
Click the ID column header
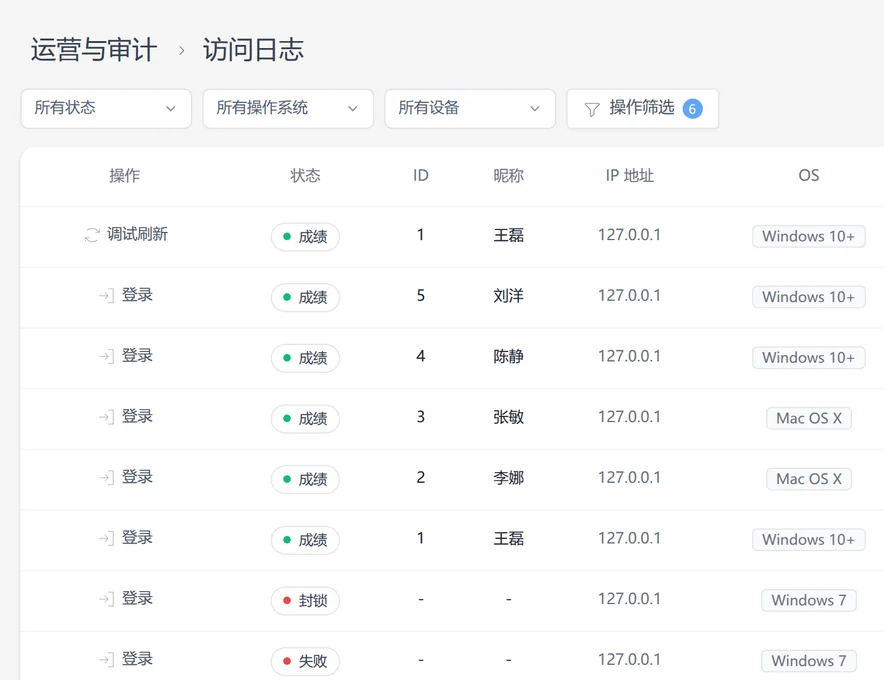click(x=421, y=175)
